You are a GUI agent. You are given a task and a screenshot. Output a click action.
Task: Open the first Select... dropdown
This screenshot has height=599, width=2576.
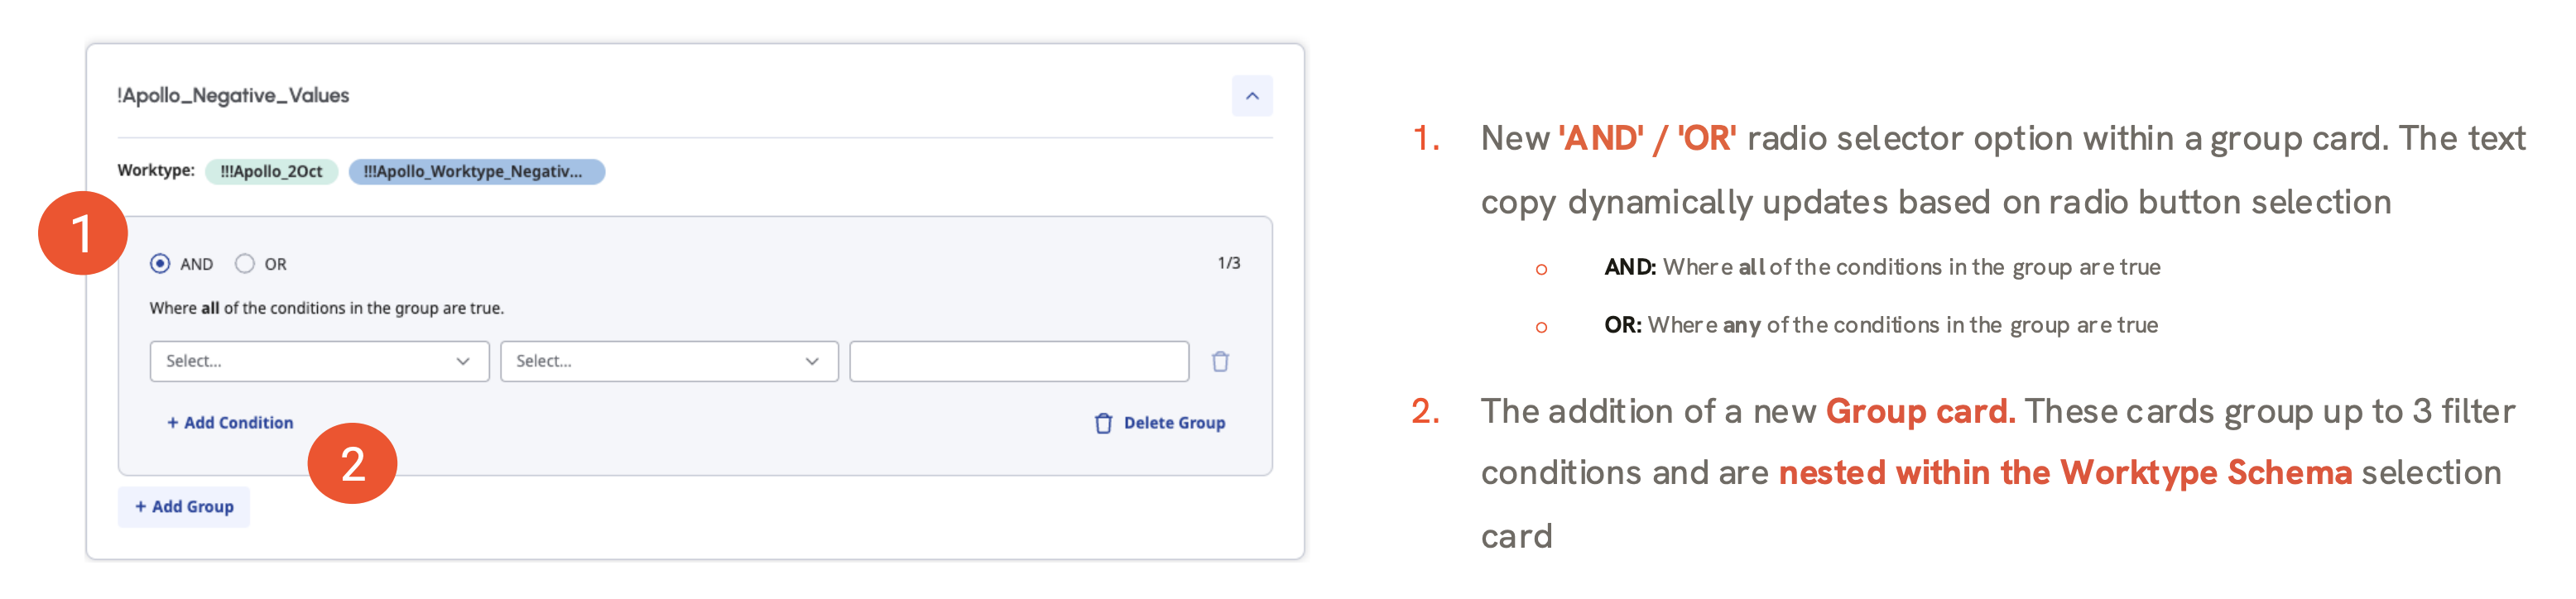click(x=319, y=361)
